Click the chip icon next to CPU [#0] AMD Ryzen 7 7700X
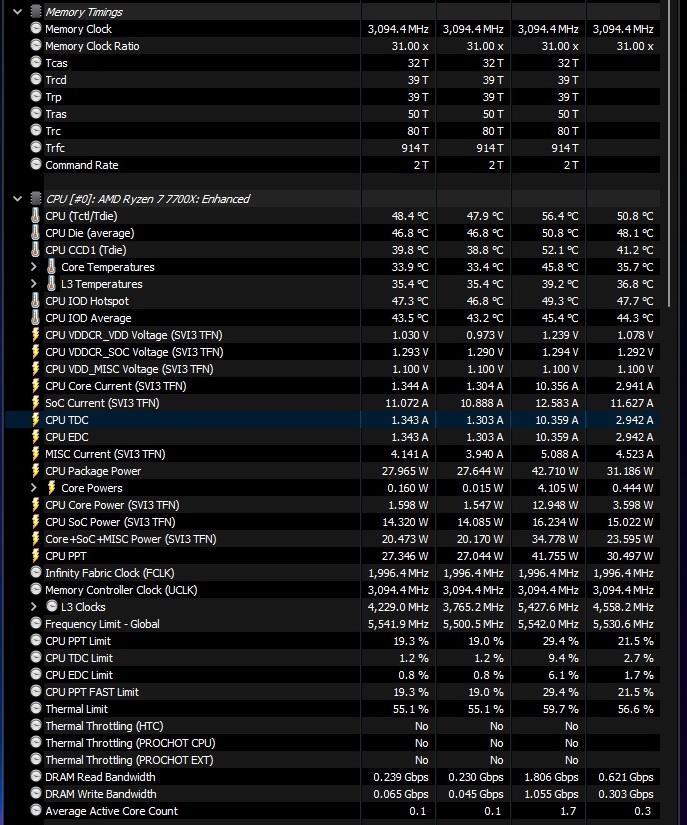 click(36, 199)
